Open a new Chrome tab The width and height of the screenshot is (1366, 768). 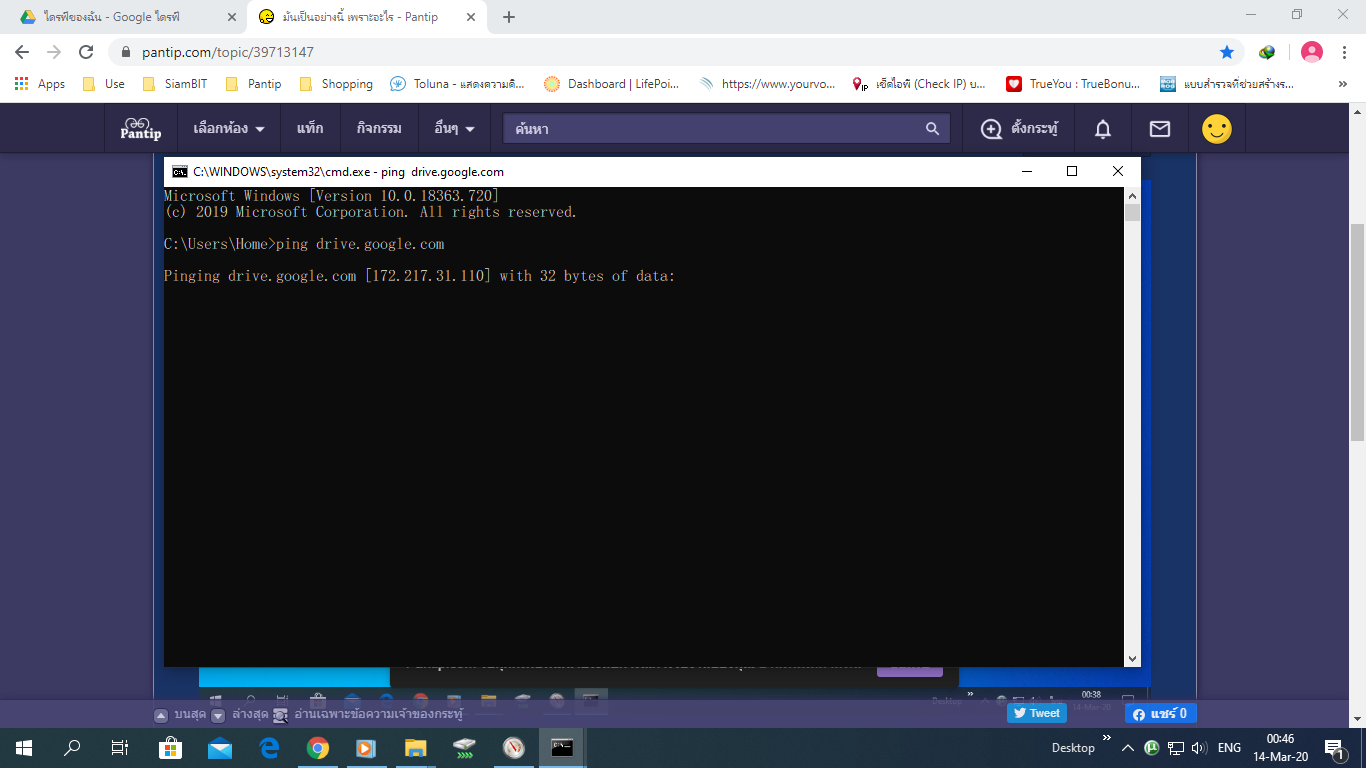pos(509,17)
